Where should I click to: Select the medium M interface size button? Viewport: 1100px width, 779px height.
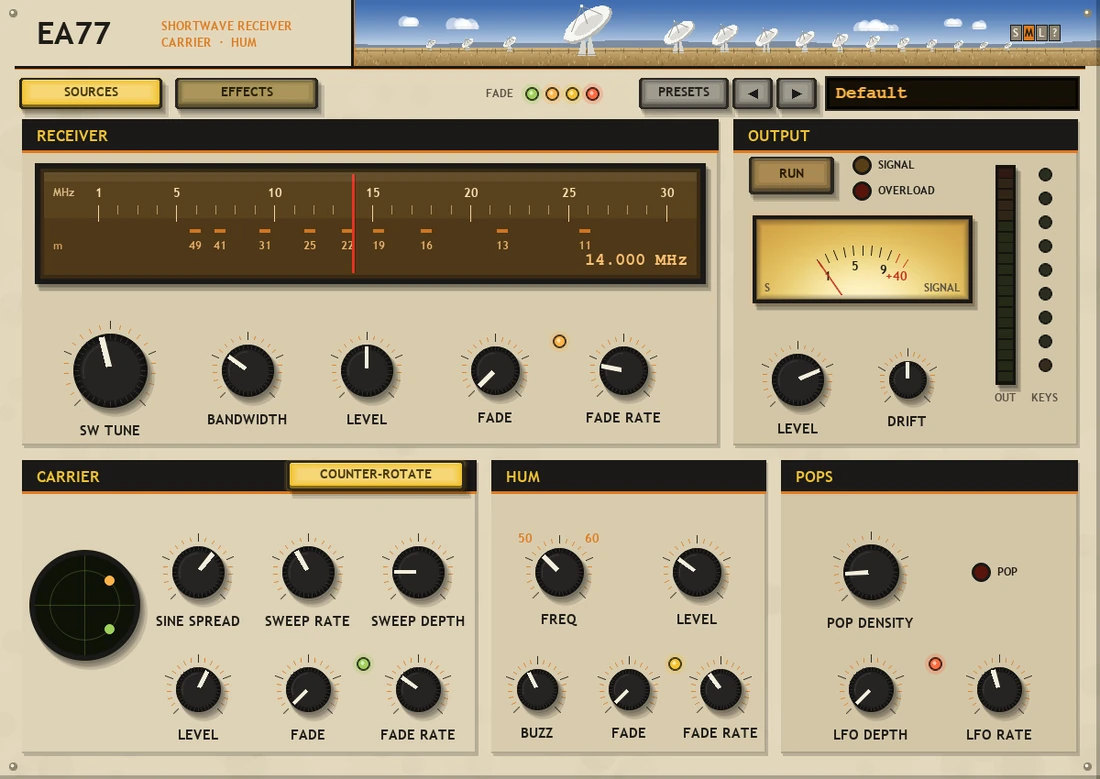1028,32
